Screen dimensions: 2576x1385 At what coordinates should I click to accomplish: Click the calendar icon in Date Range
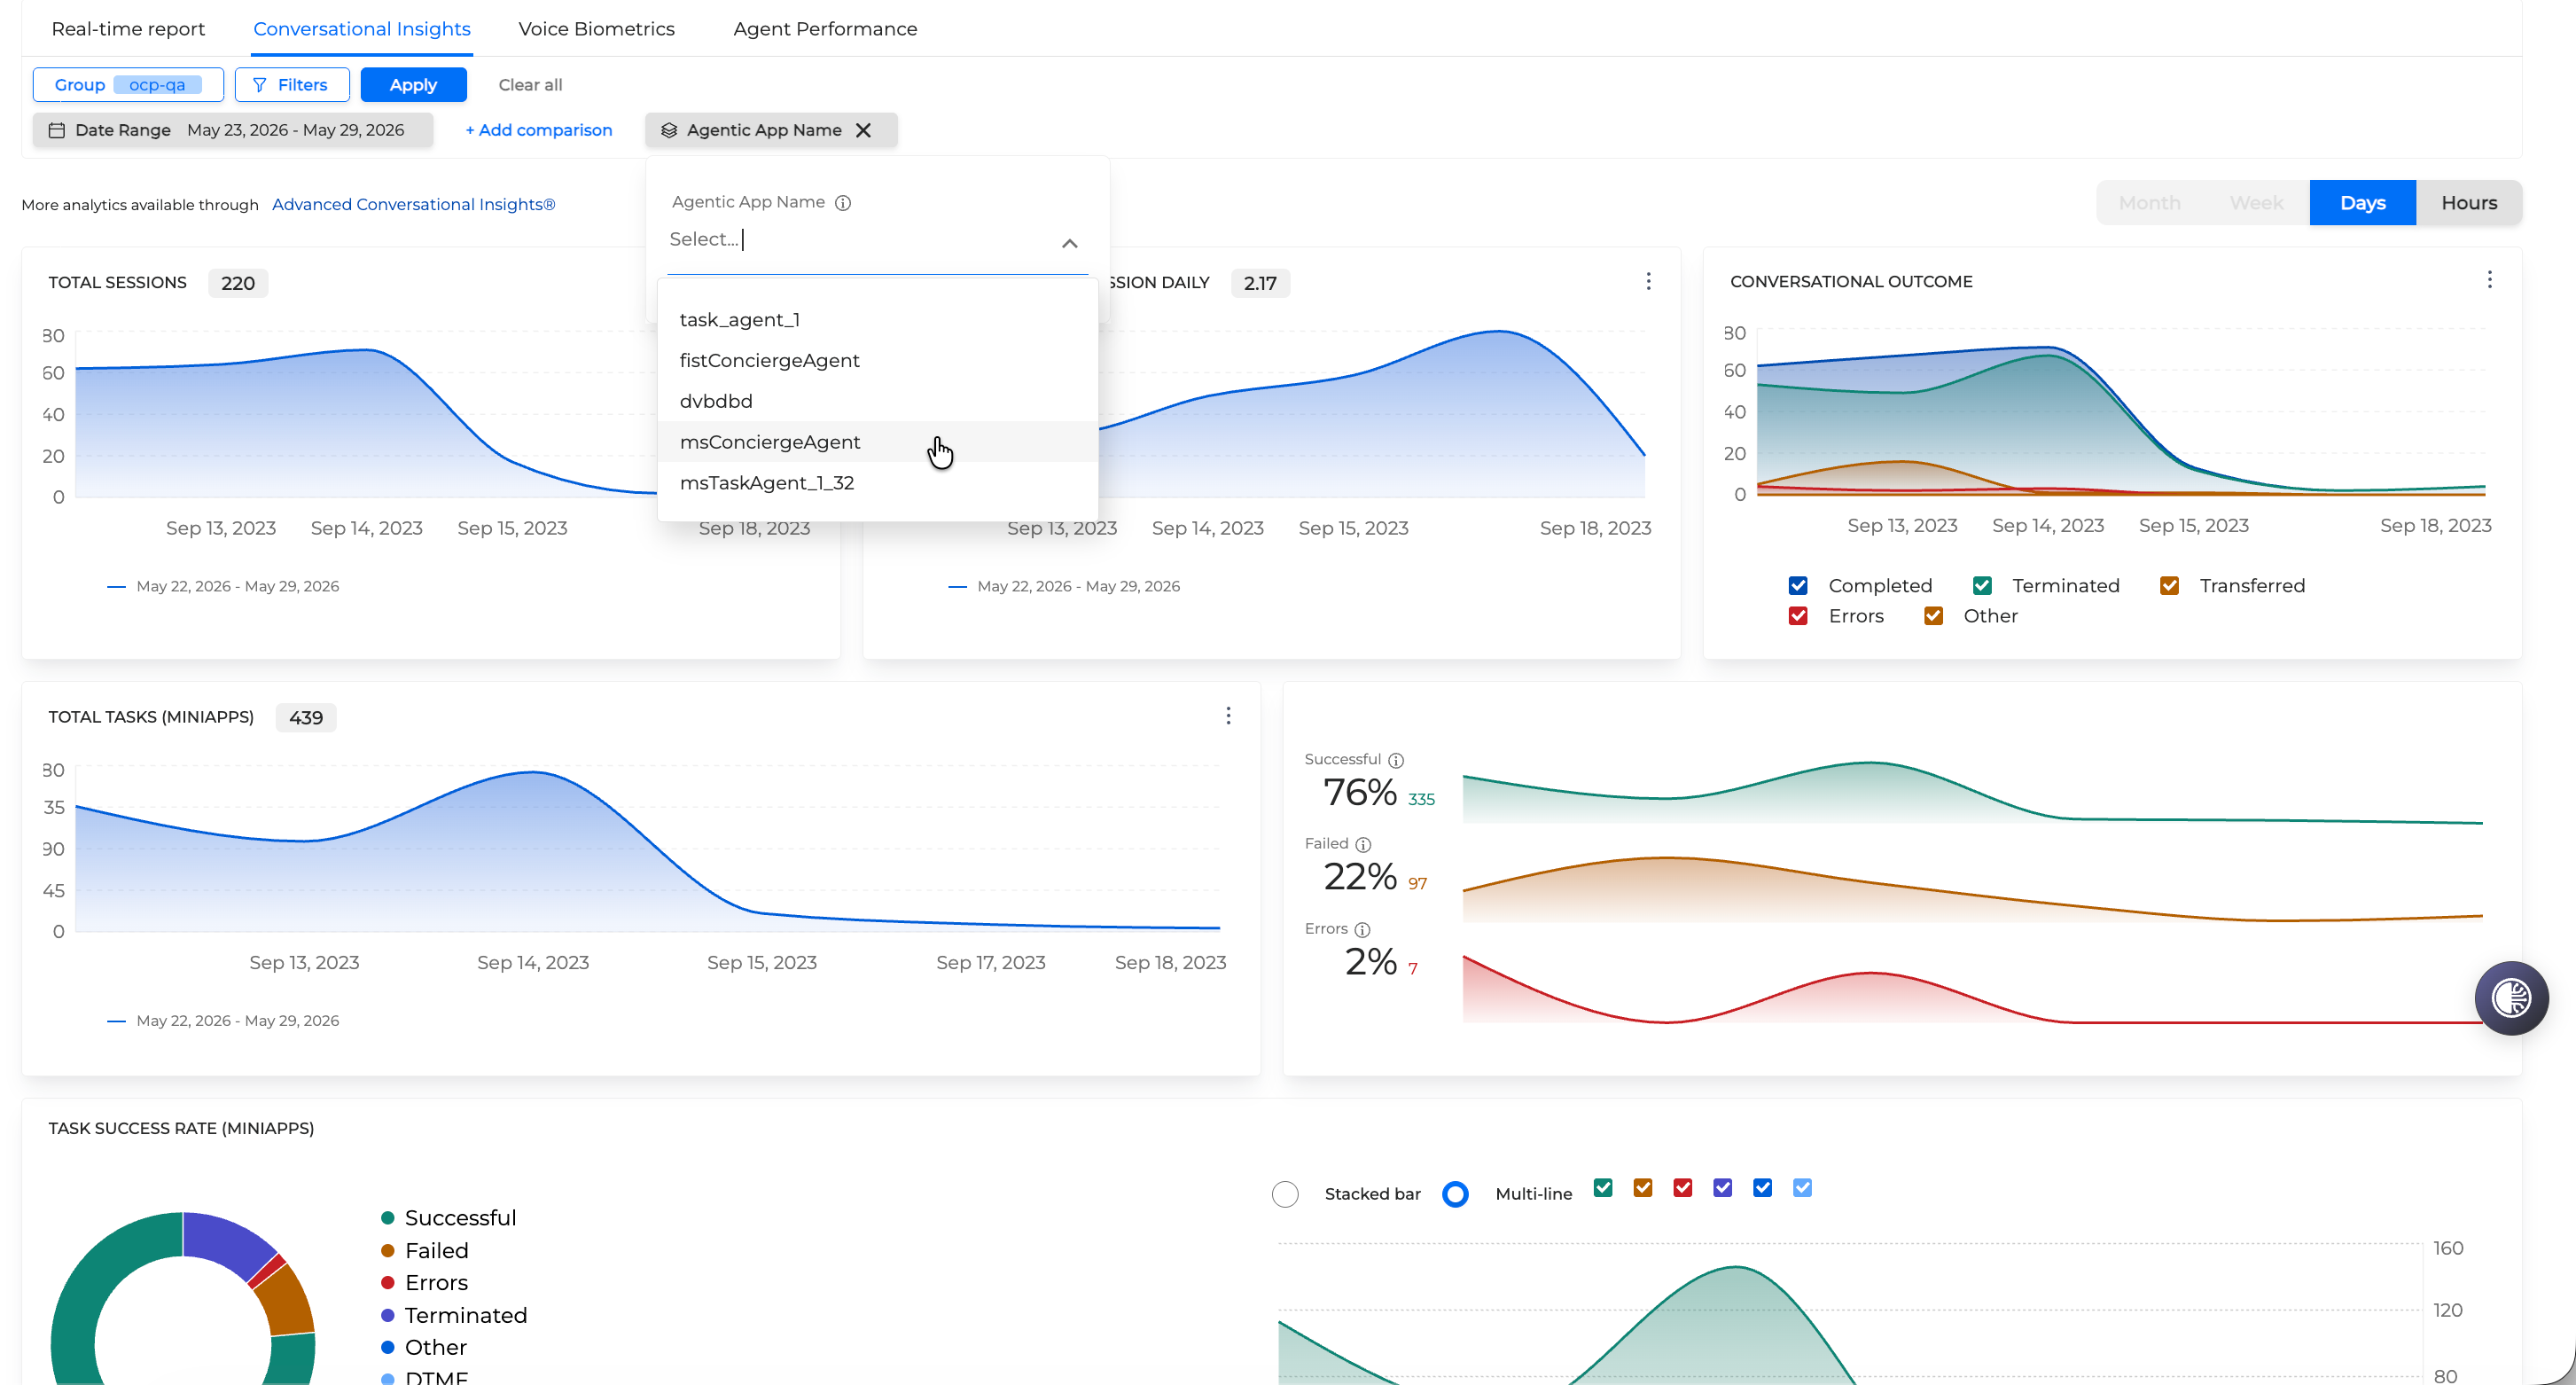[x=57, y=130]
